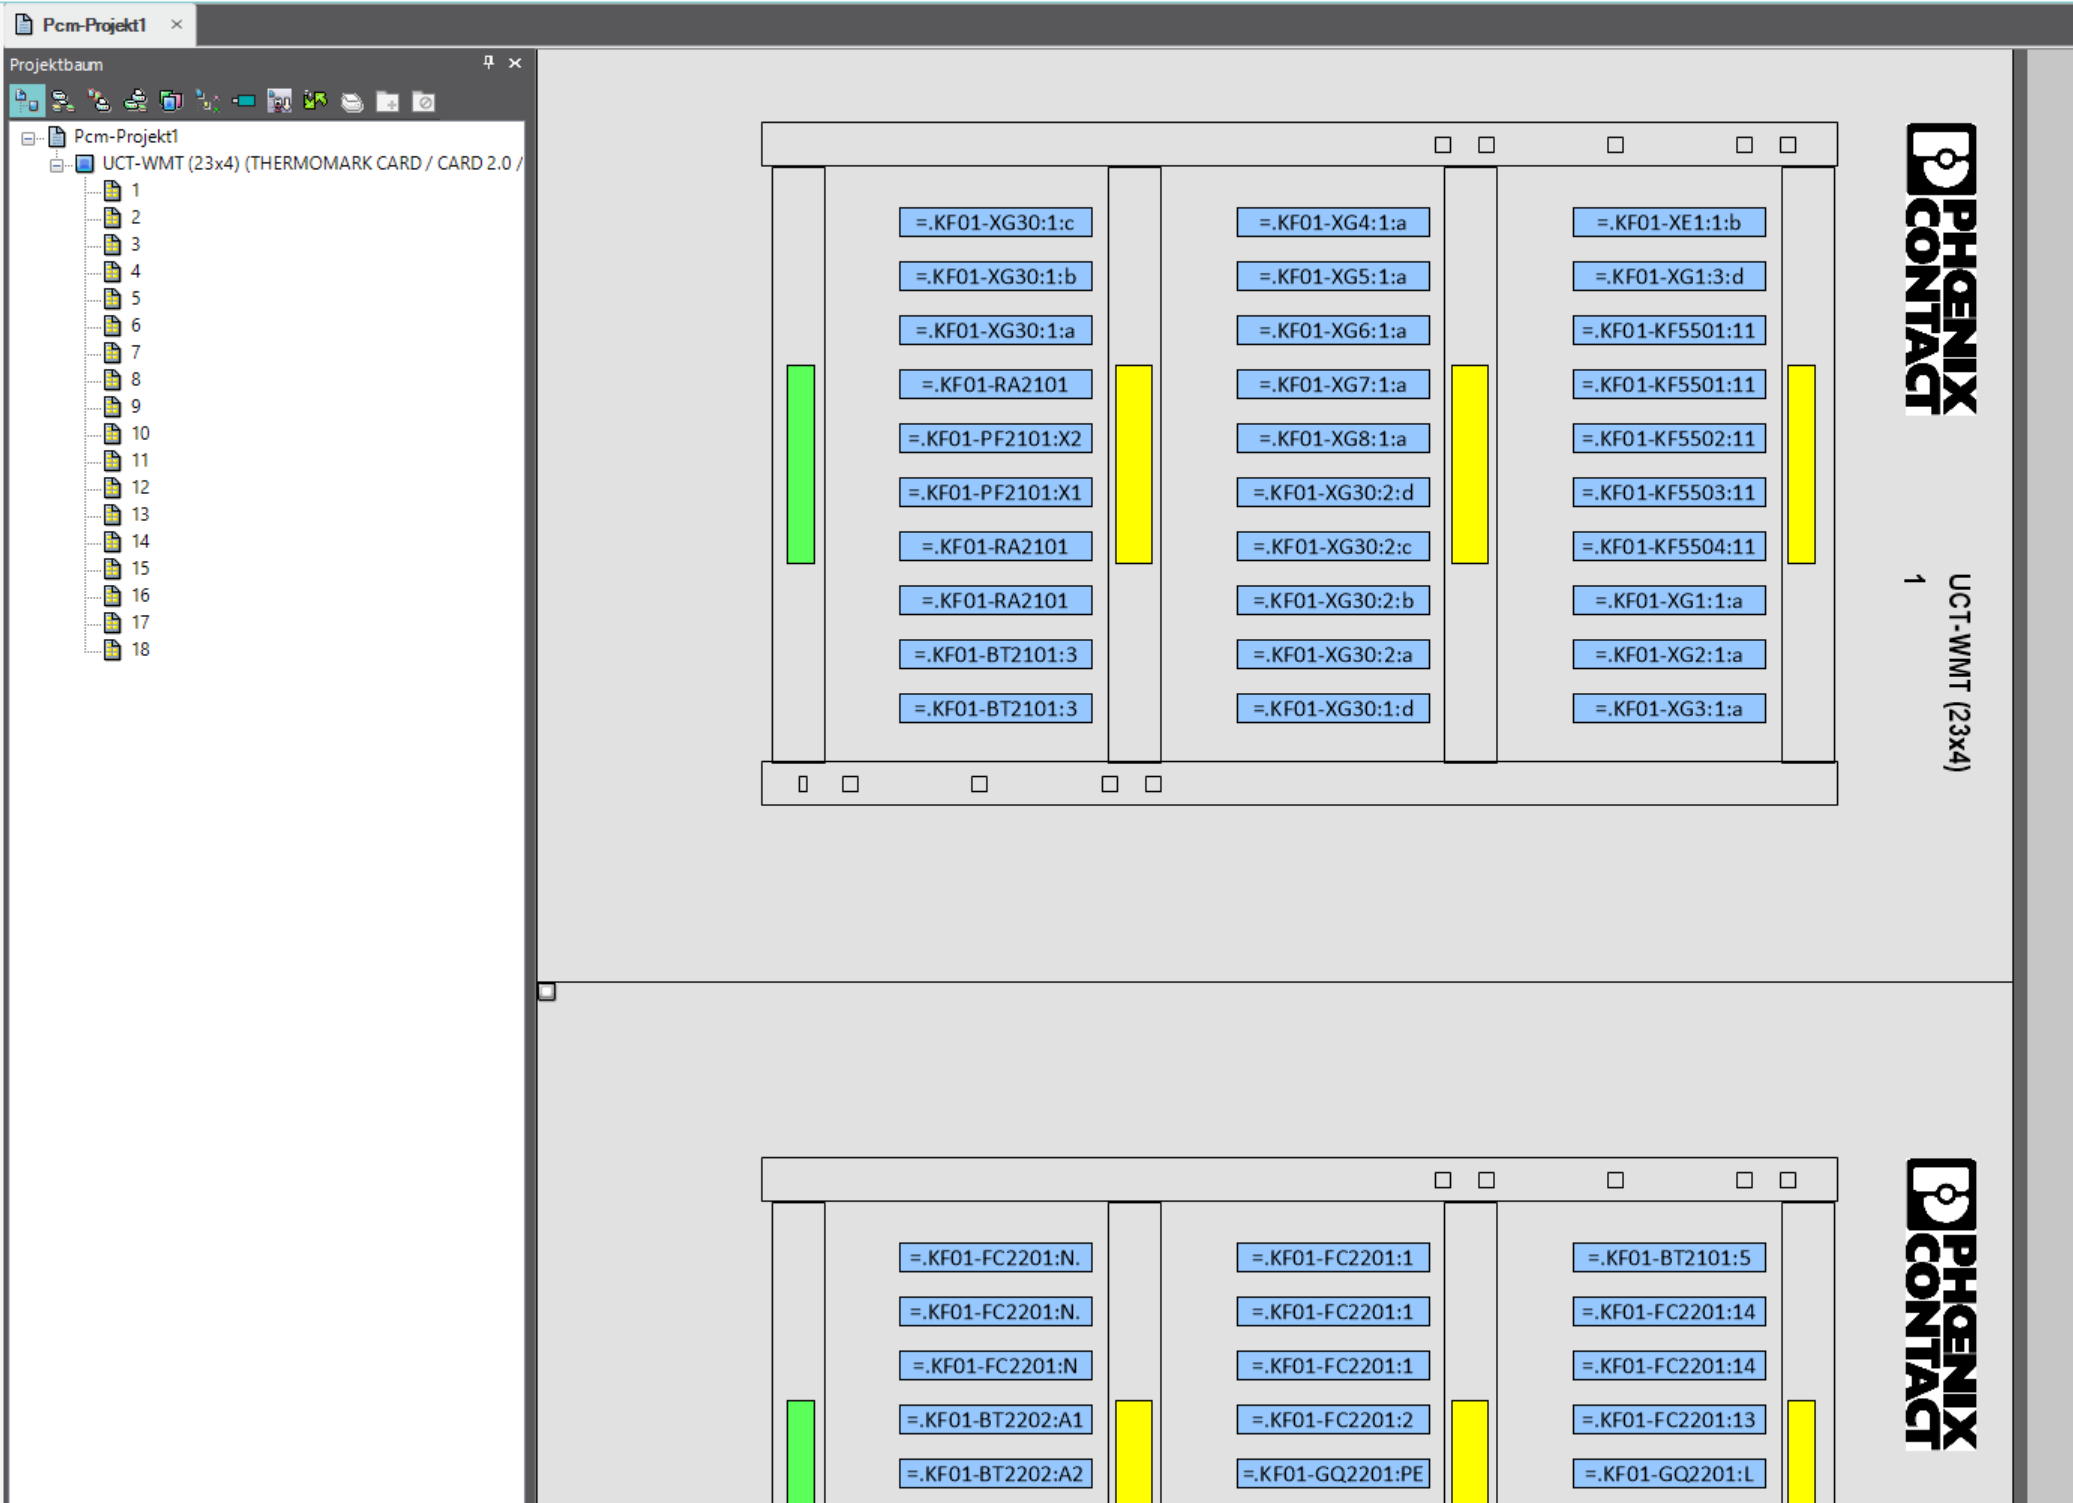This screenshot has height=1503, width=2073.
Task: Click the red-arrow to printer toolbar icon
Action: tap(99, 101)
